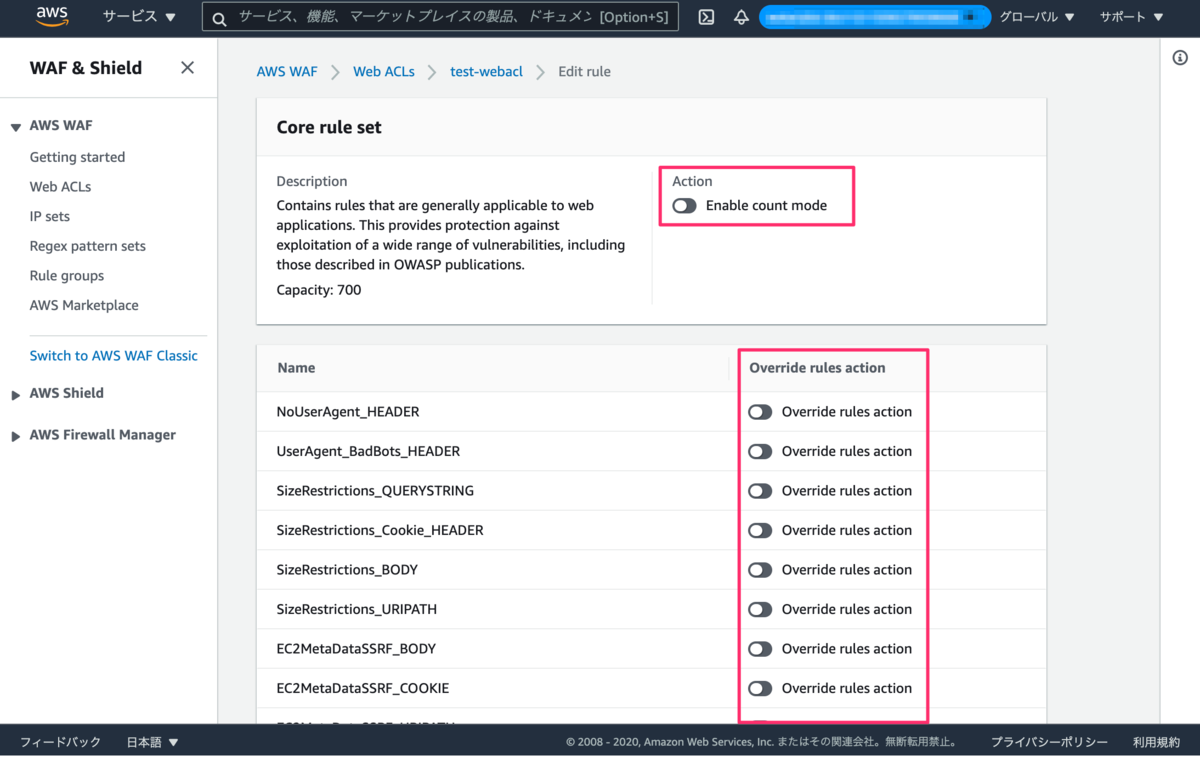Click Switch to AWS WAF Classic link
Image resolution: width=1200 pixels, height=778 pixels.
coord(114,356)
